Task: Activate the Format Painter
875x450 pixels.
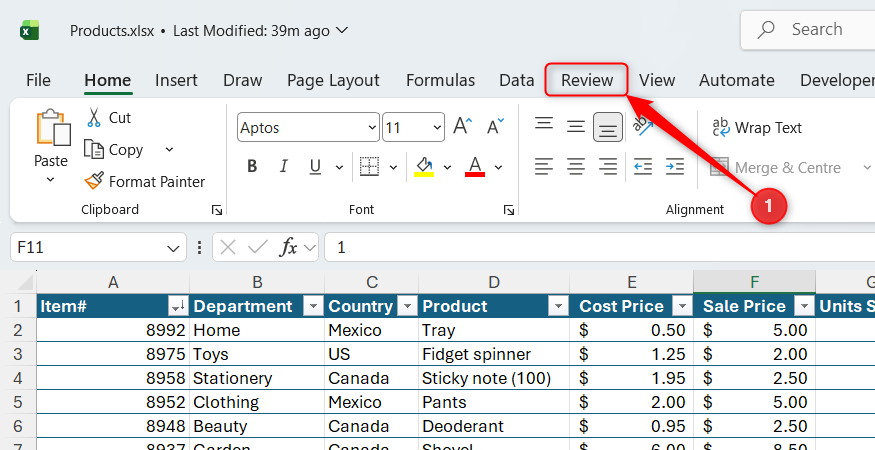Action: point(145,181)
